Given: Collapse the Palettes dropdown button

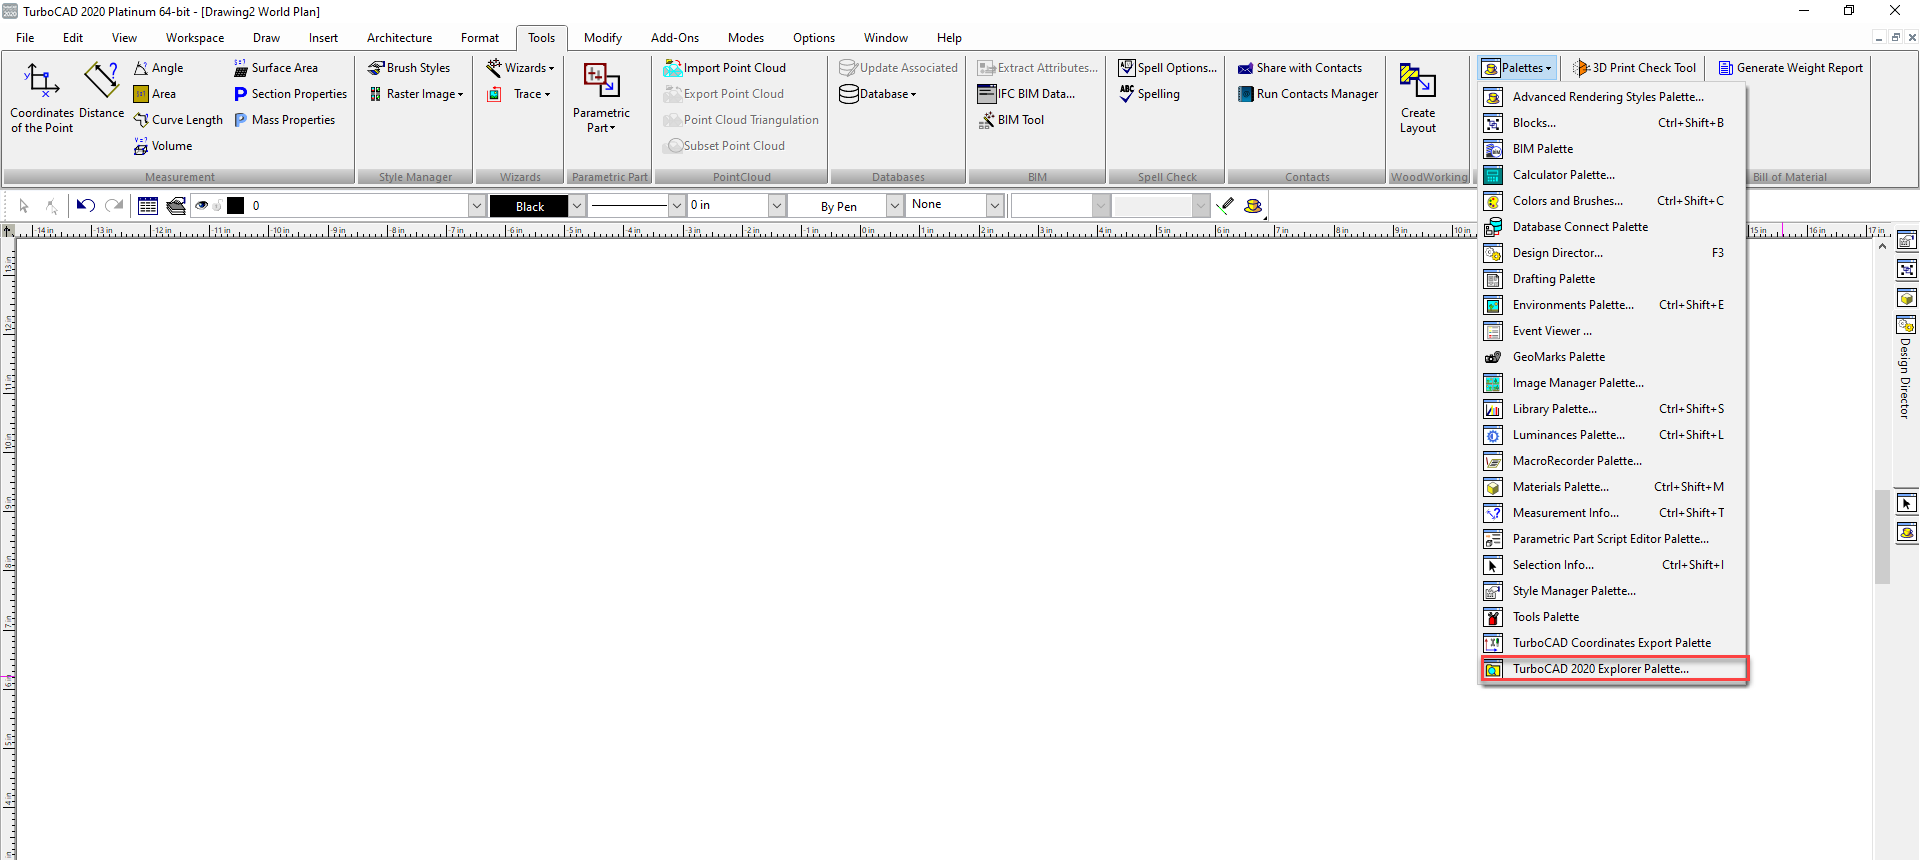Looking at the screenshot, I should [1518, 68].
